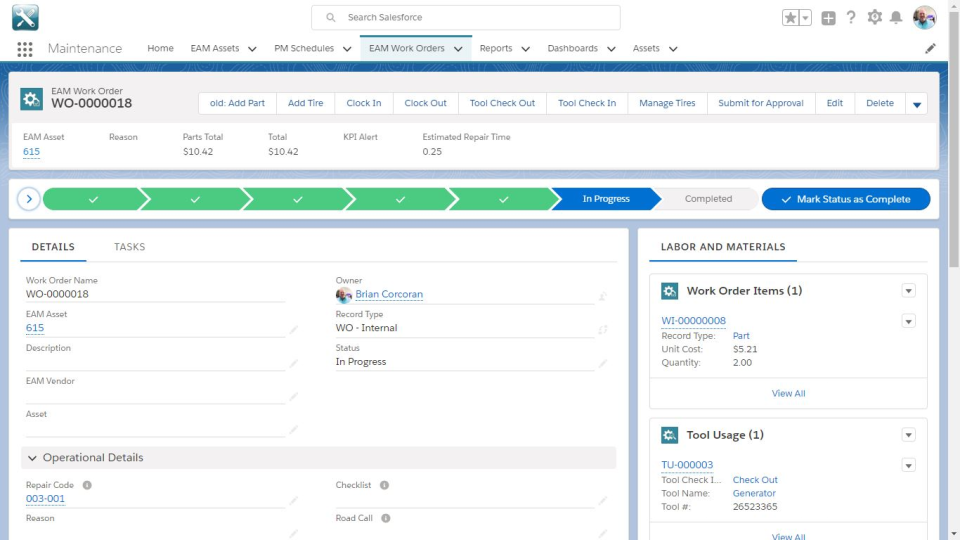Open the Work Order Items list dropdown

coord(909,291)
